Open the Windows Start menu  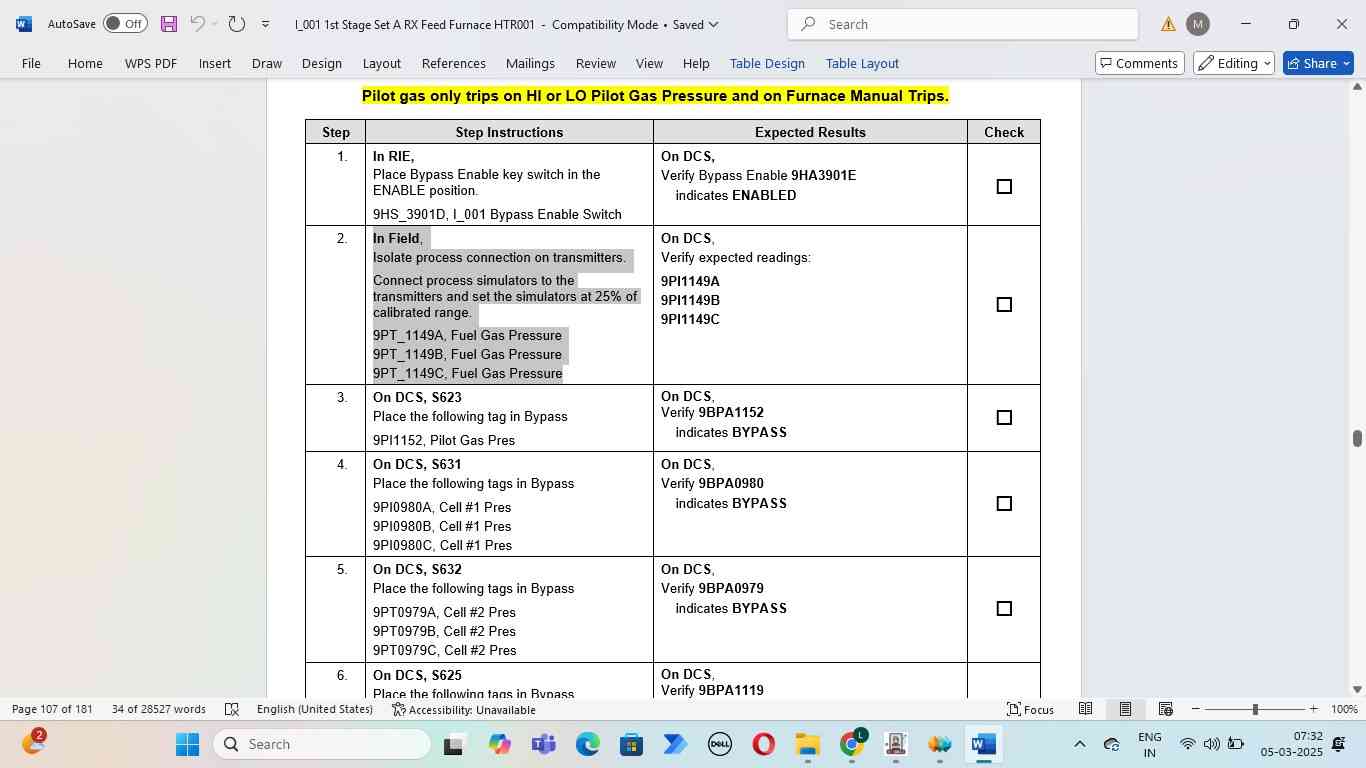coord(187,744)
